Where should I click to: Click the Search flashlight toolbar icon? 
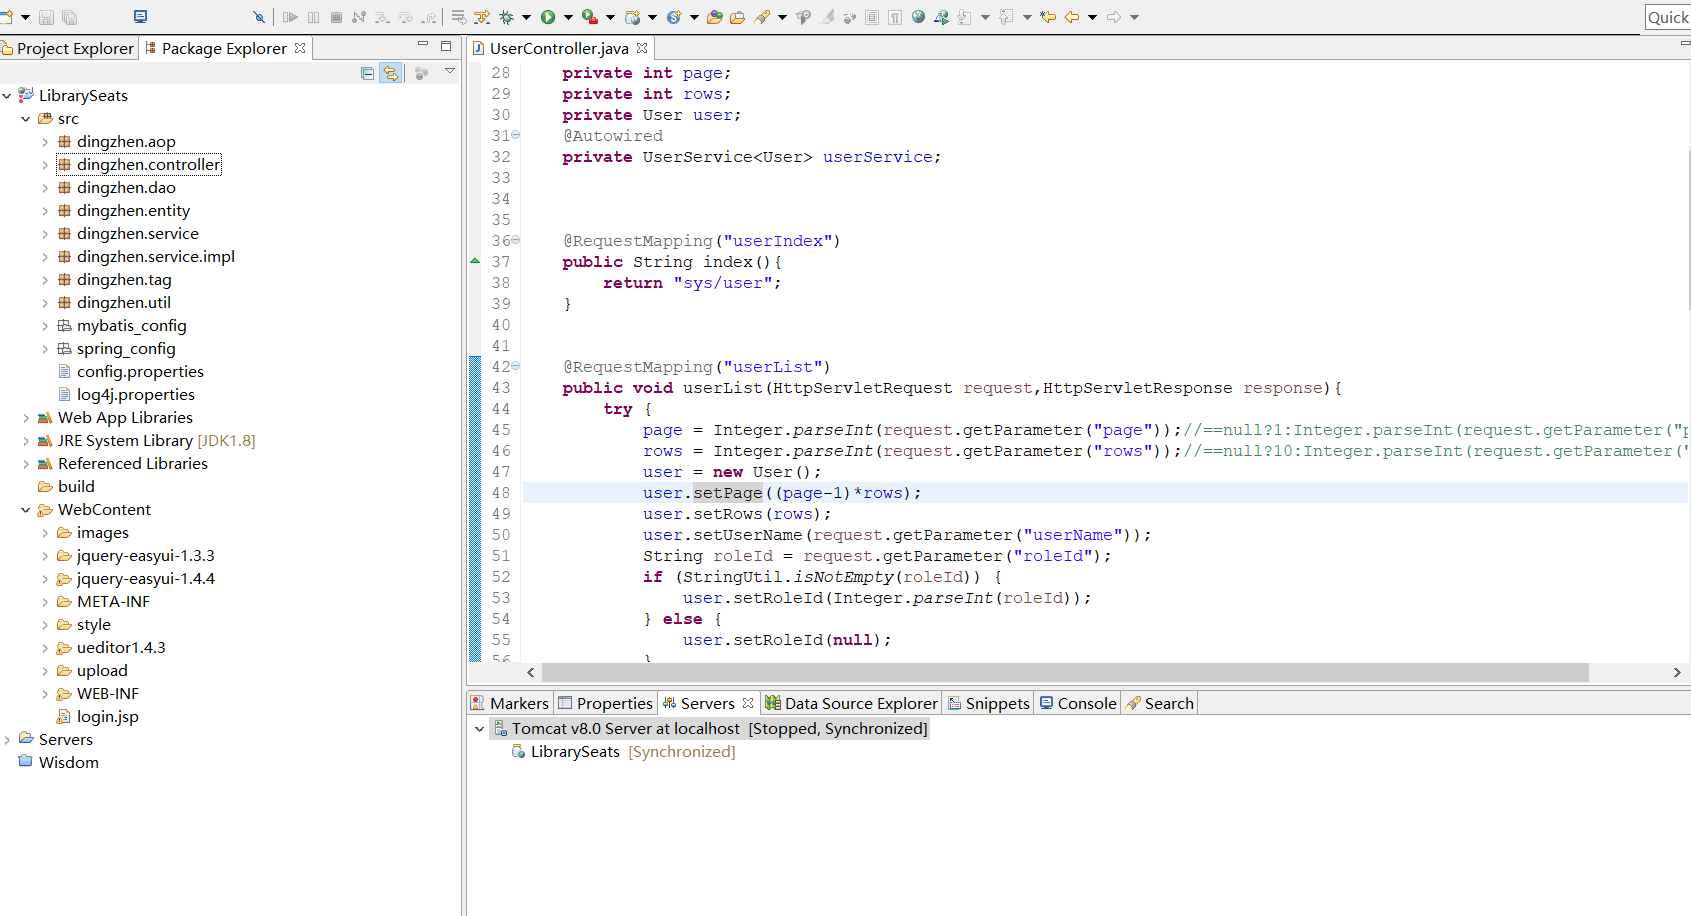tap(761, 17)
